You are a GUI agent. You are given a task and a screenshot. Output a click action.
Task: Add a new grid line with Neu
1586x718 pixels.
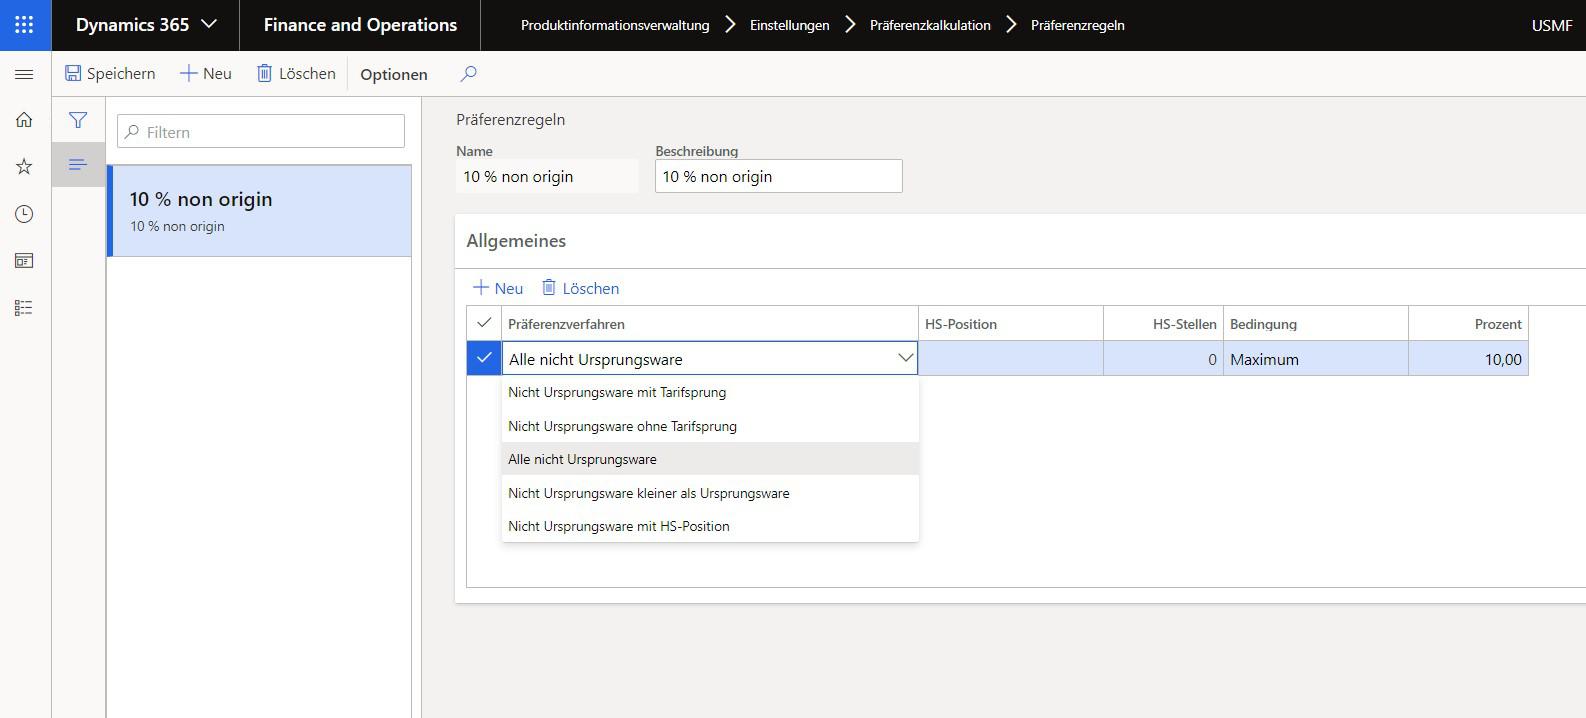click(498, 288)
